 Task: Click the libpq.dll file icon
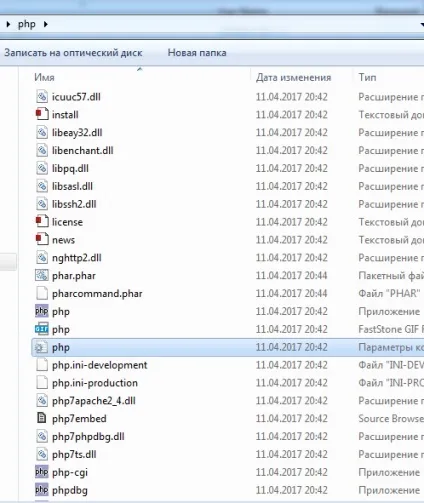coord(42,168)
